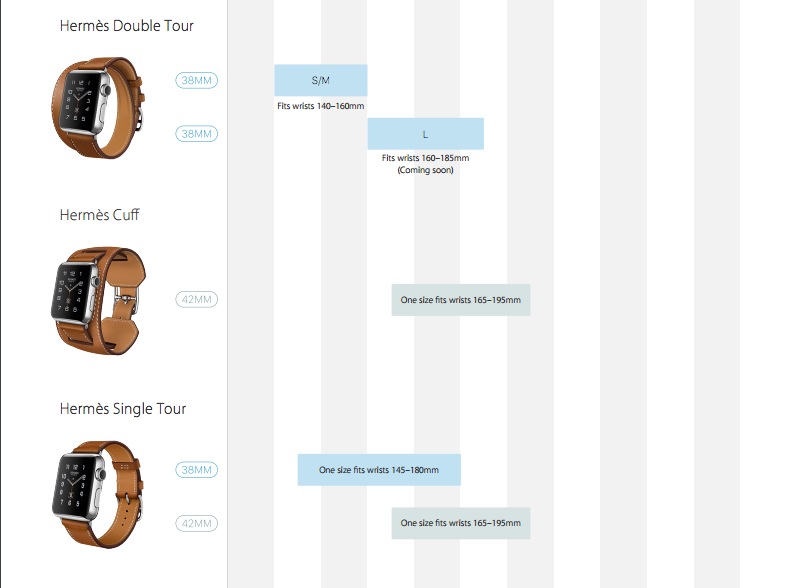Click the one size 145–180mm bar

378,470
